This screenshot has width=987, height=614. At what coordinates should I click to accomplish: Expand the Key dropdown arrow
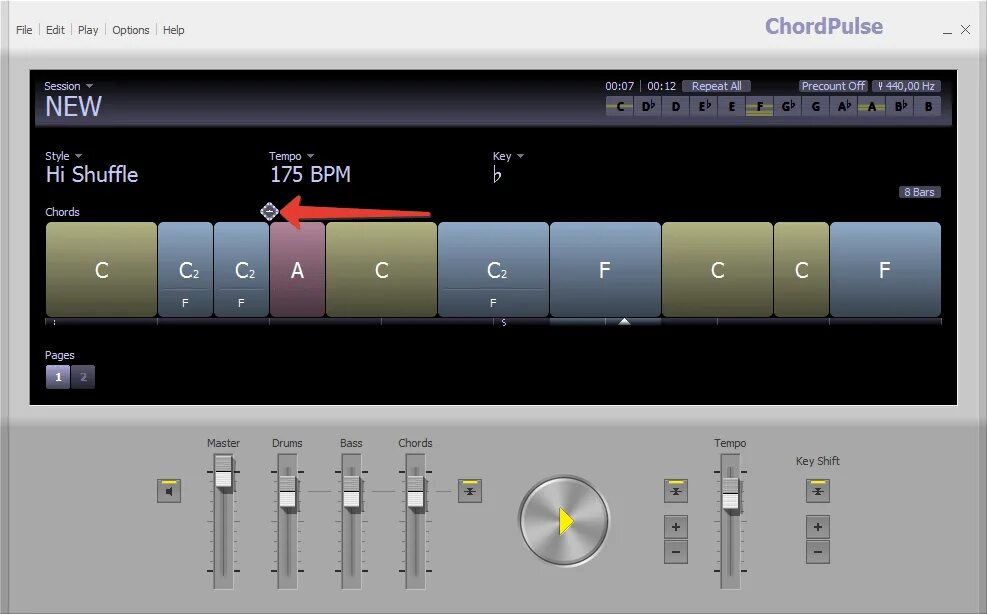[x=521, y=156]
